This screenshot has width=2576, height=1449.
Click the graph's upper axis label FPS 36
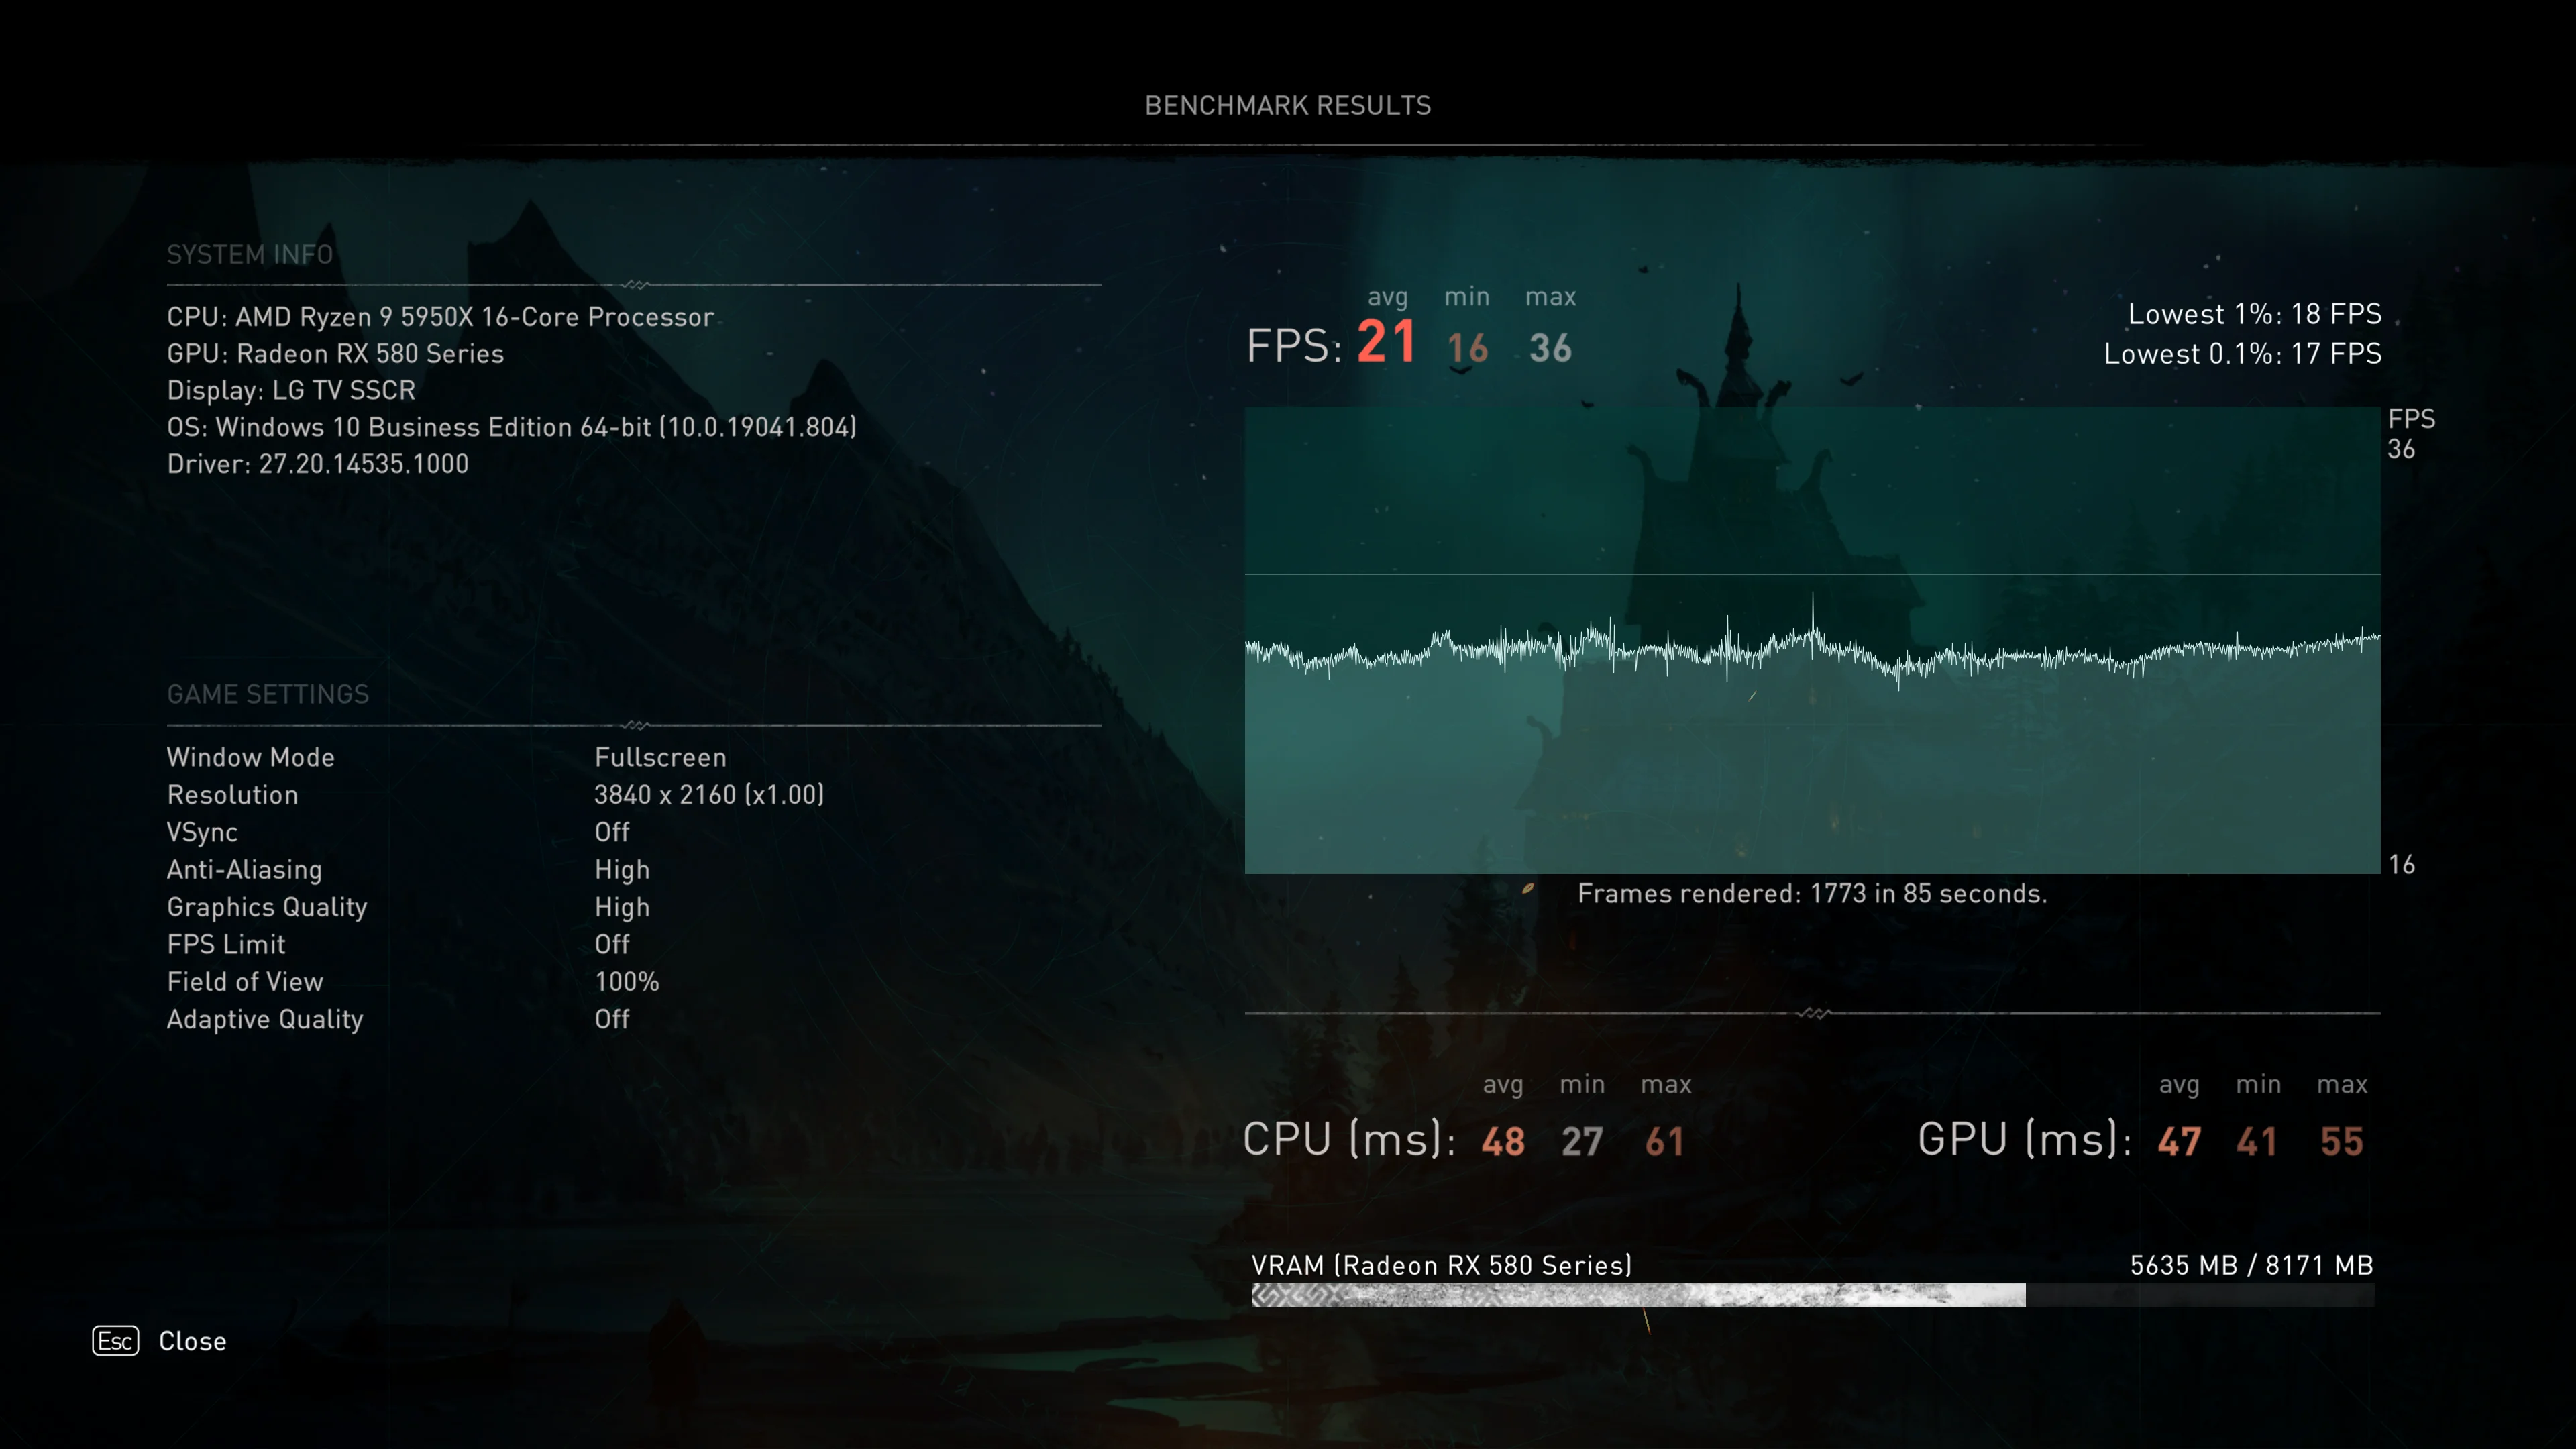click(x=2411, y=434)
